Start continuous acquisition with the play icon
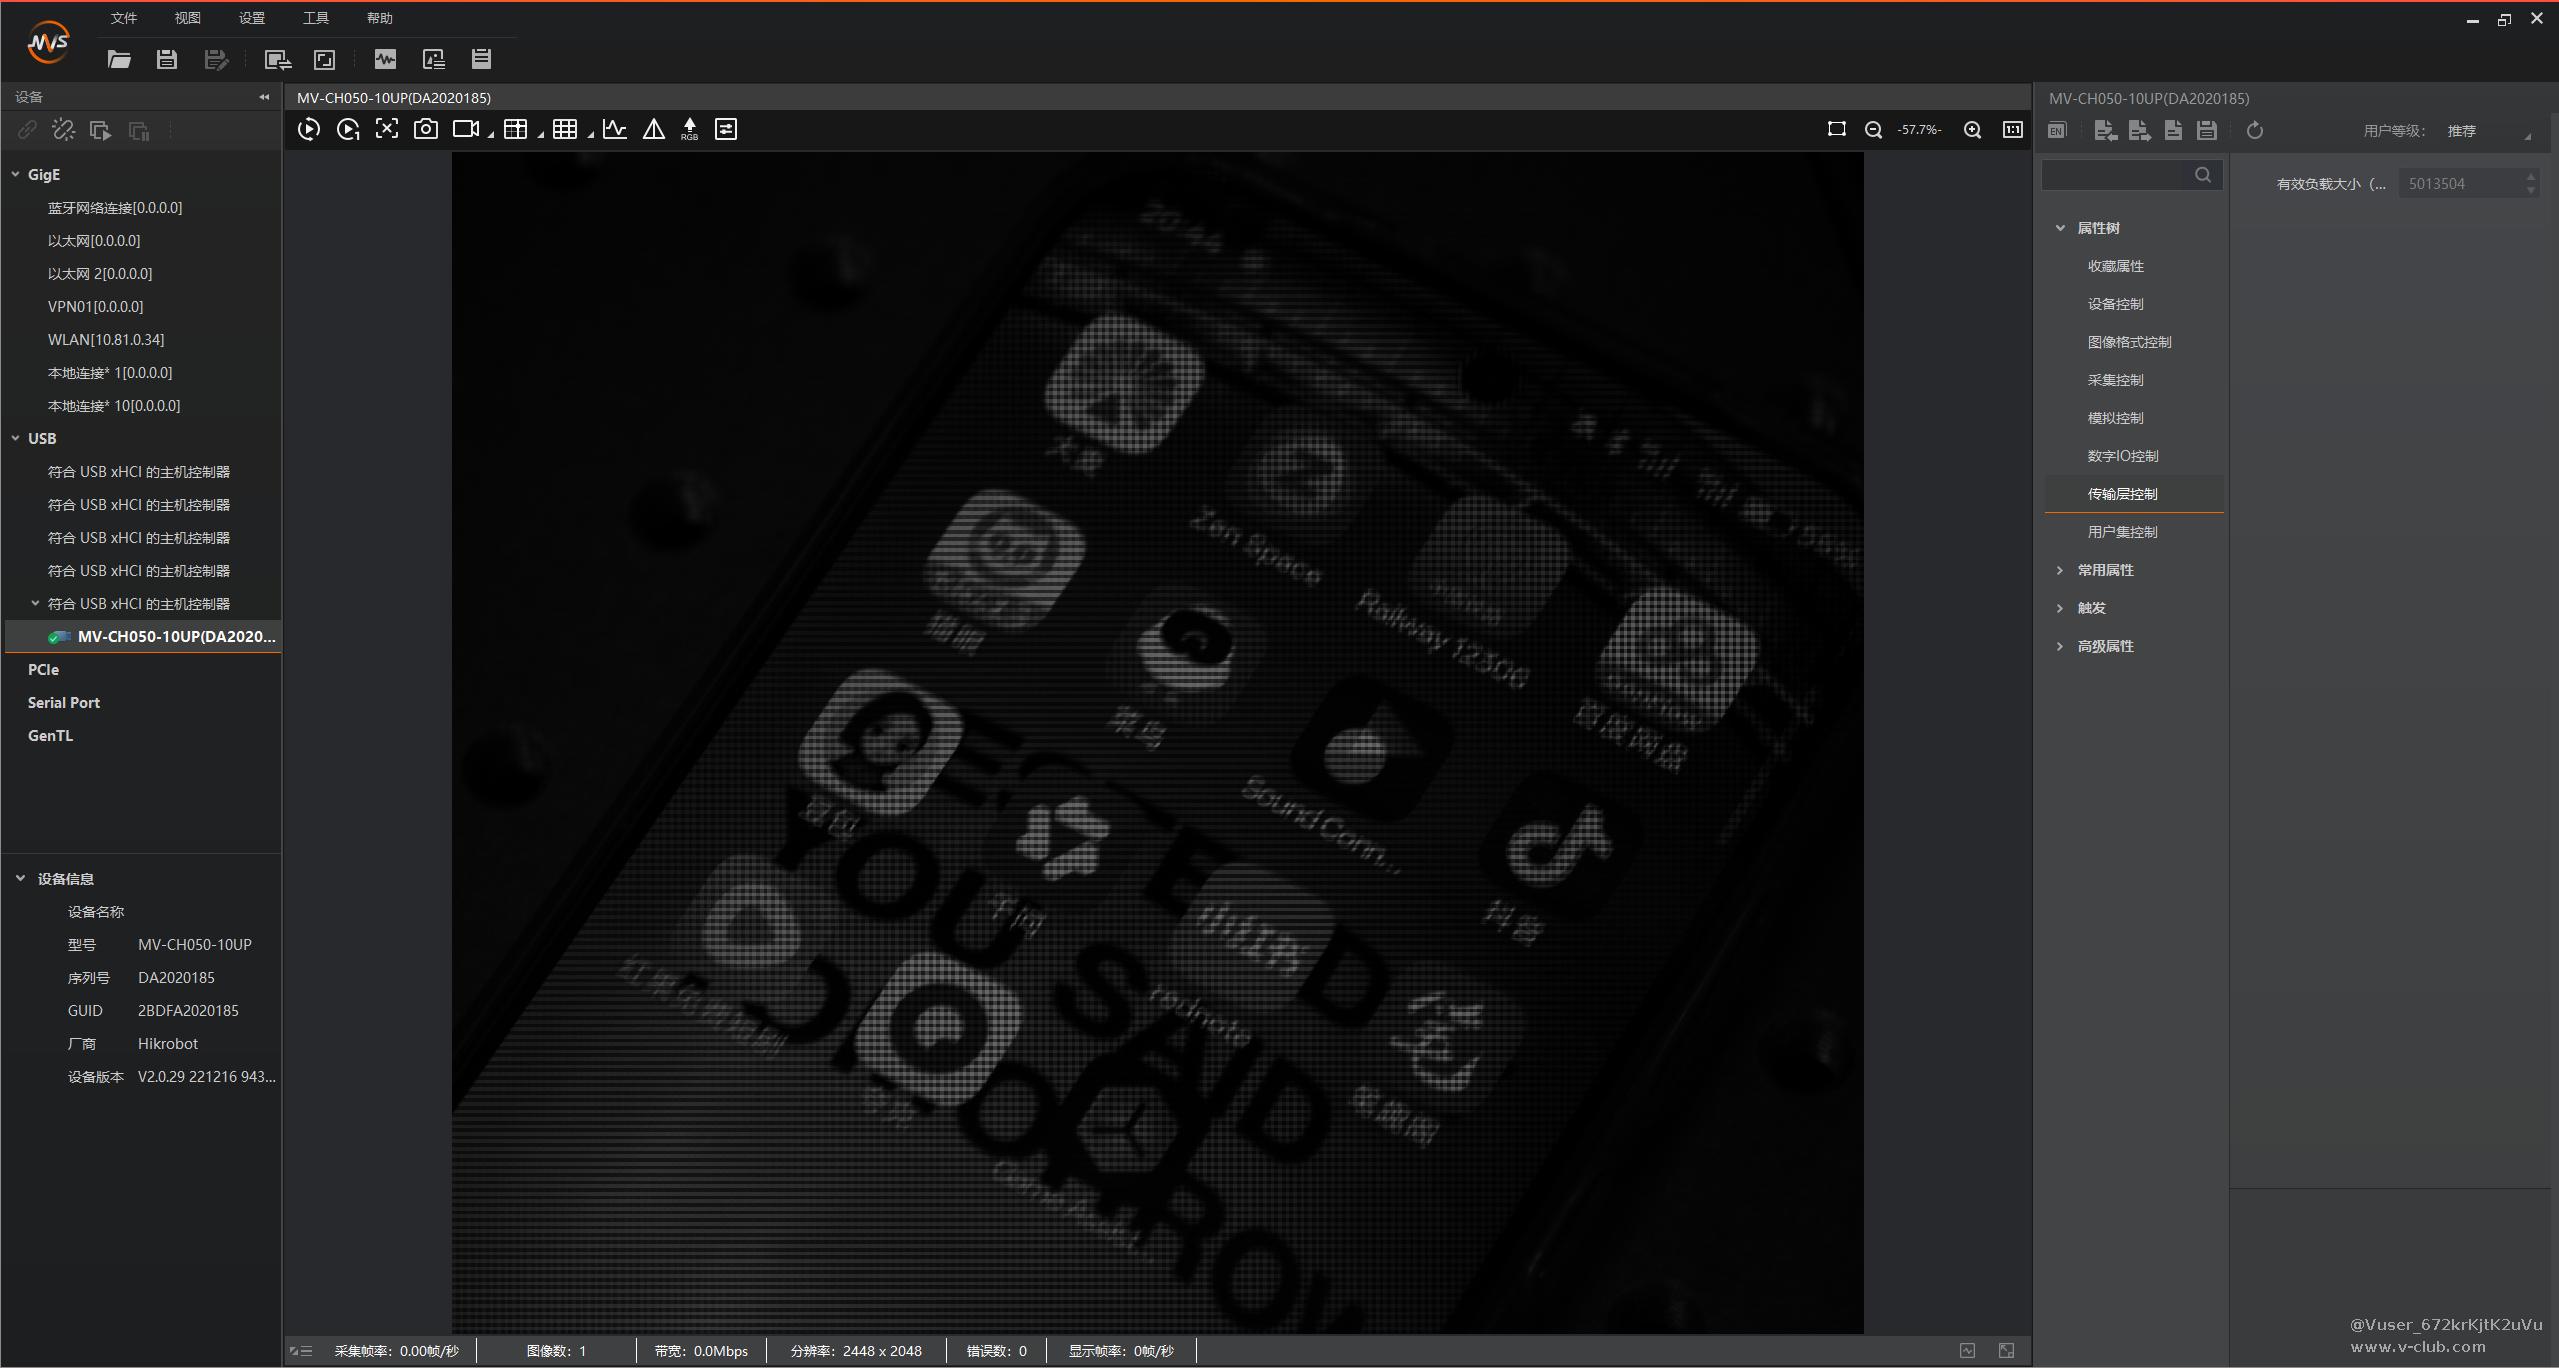This screenshot has width=2559, height=1368. click(309, 129)
